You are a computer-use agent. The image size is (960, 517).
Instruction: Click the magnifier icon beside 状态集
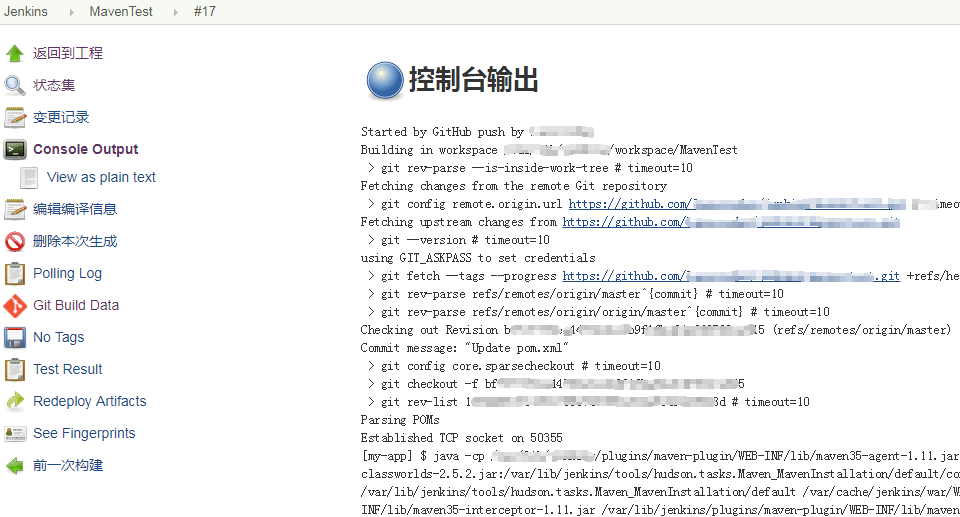tap(15, 85)
